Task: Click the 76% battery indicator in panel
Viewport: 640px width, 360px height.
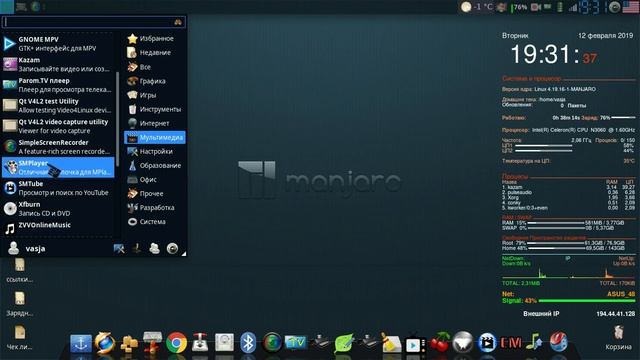Action: point(519,7)
